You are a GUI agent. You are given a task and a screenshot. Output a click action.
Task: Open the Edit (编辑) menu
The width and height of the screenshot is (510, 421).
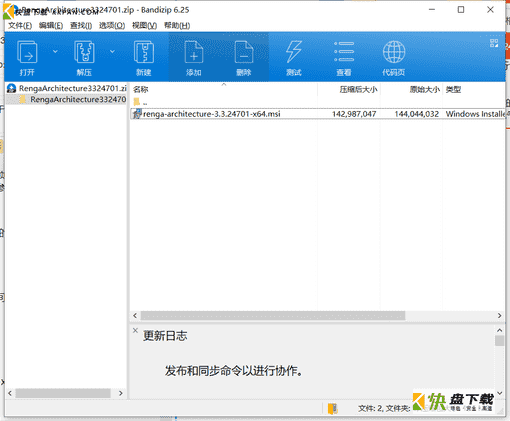click(51, 26)
